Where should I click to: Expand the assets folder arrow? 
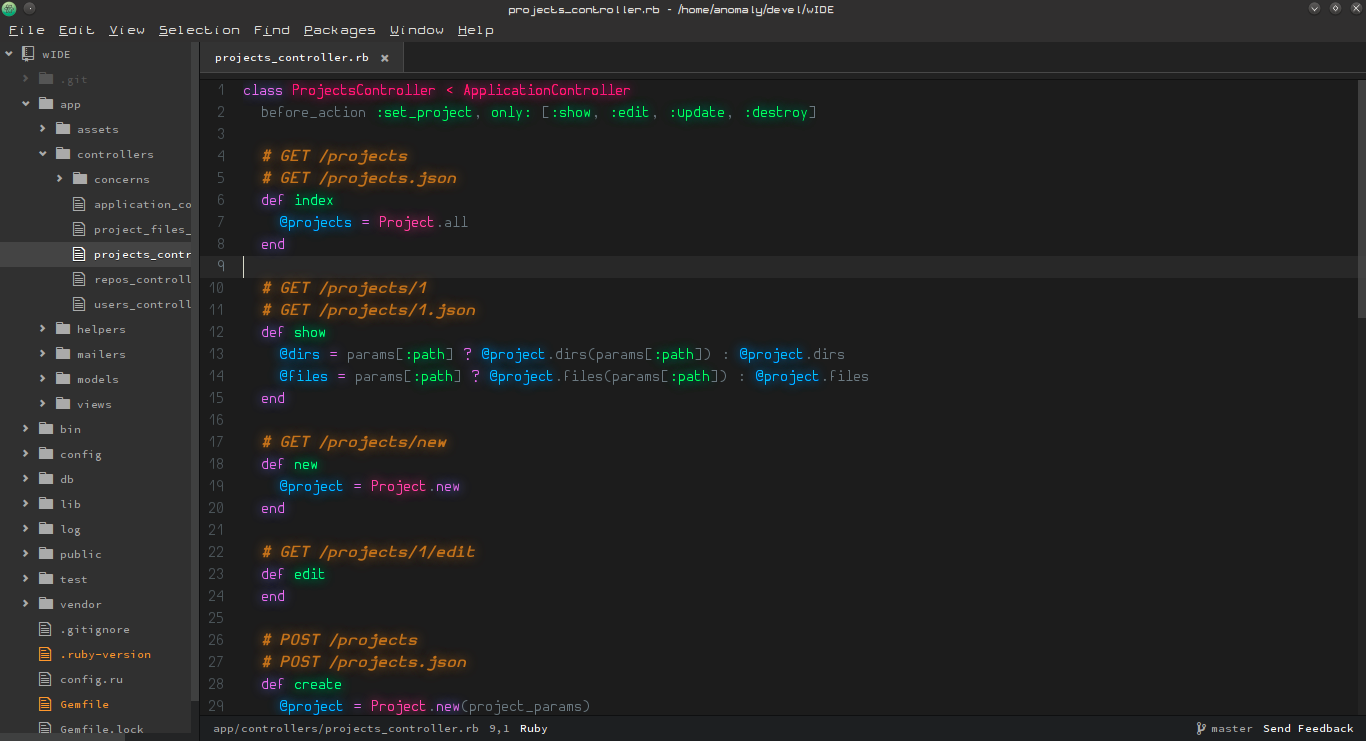(43, 129)
